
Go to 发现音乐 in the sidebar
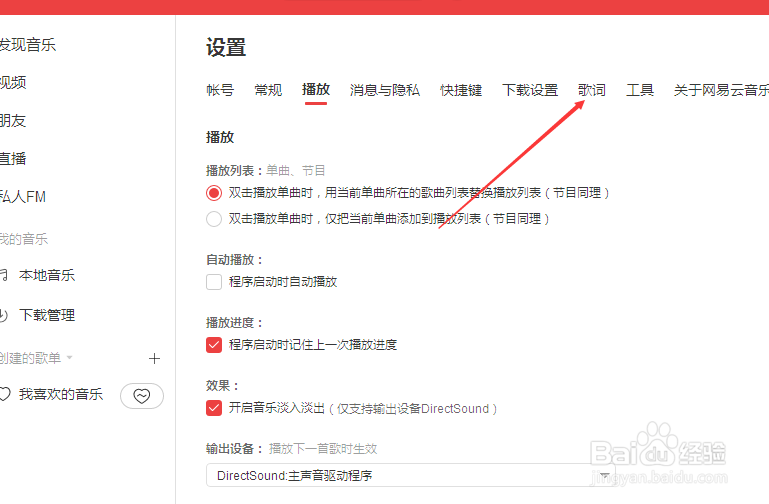pyautogui.click(x=27, y=45)
